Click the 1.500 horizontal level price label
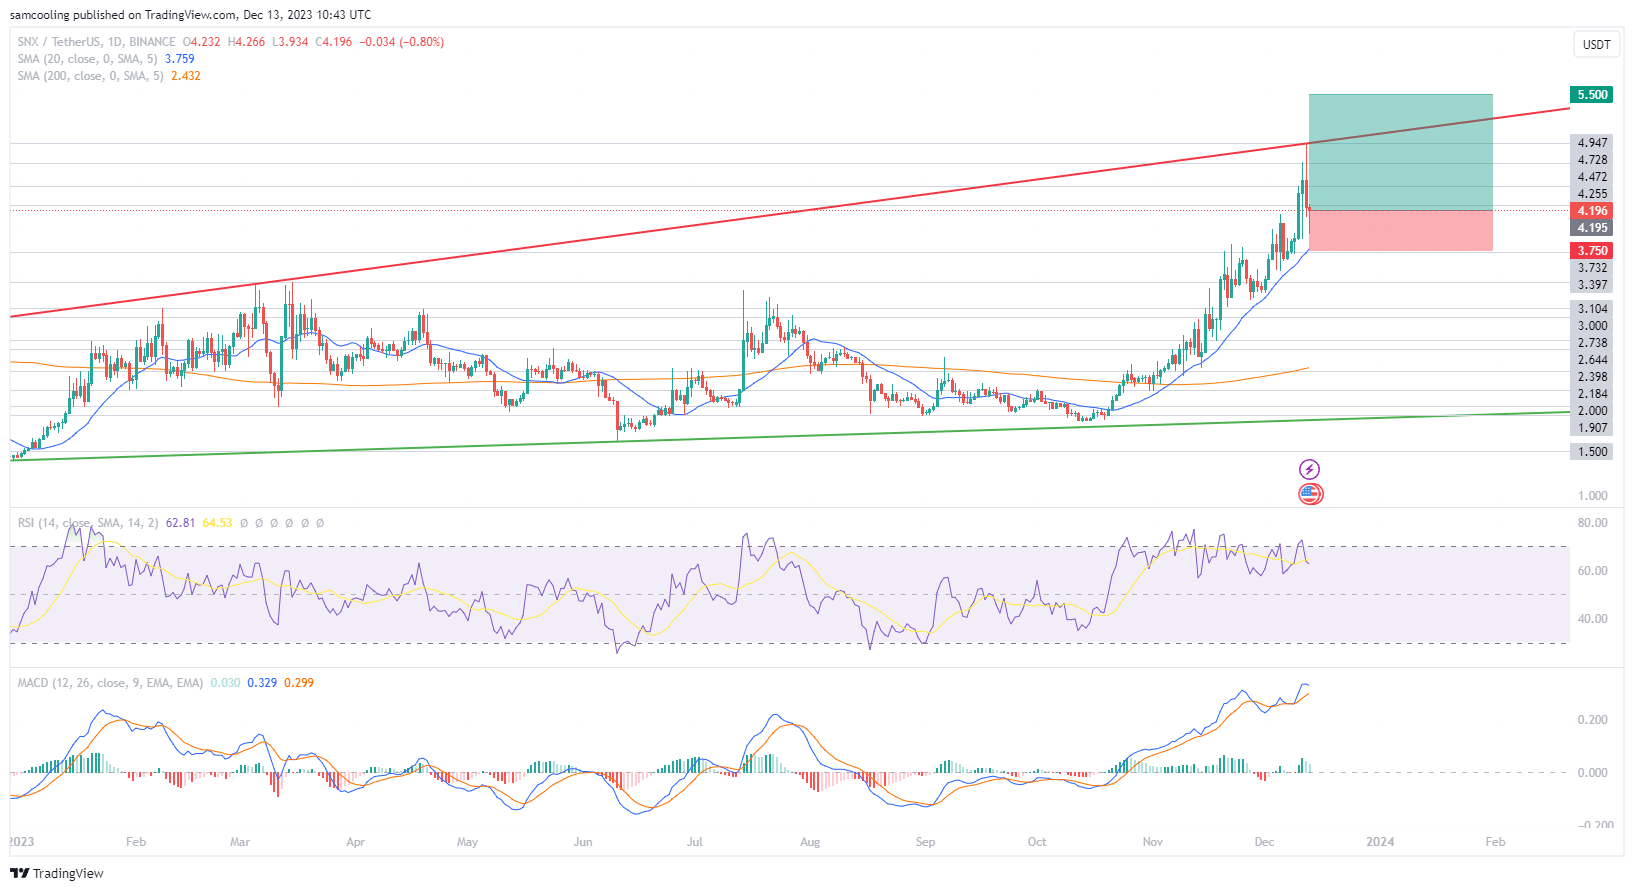This screenshot has width=1634, height=891. click(x=1592, y=452)
